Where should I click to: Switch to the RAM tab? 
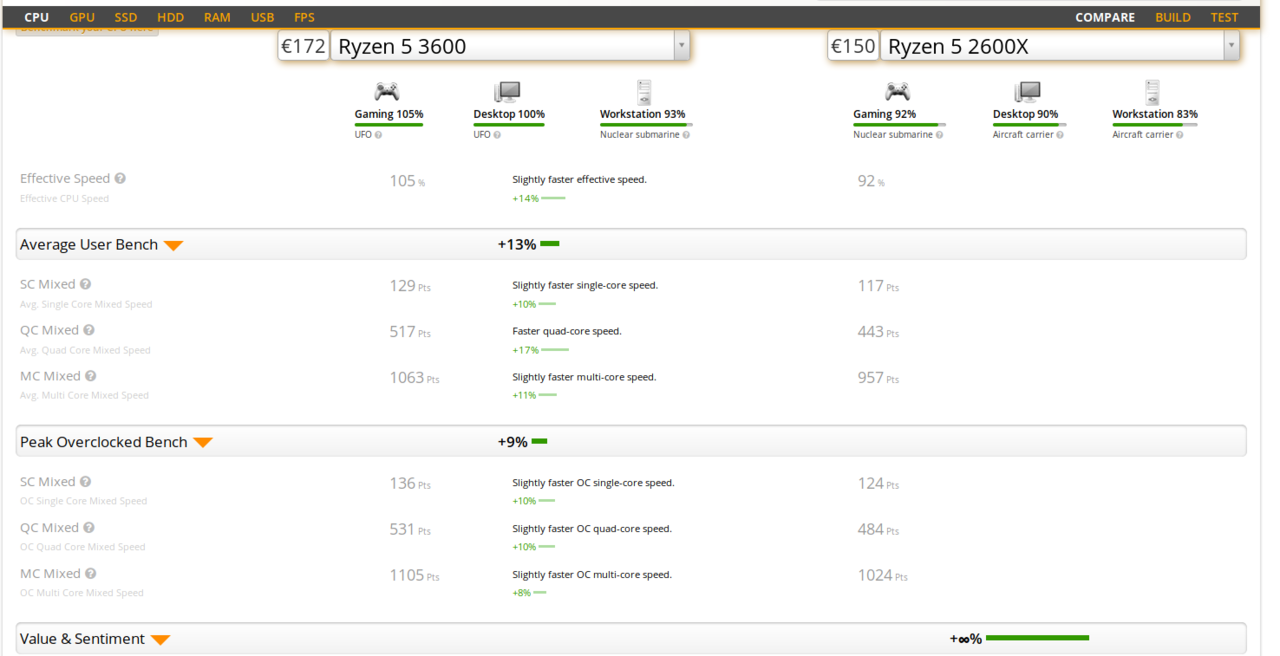[x=217, y=17]
